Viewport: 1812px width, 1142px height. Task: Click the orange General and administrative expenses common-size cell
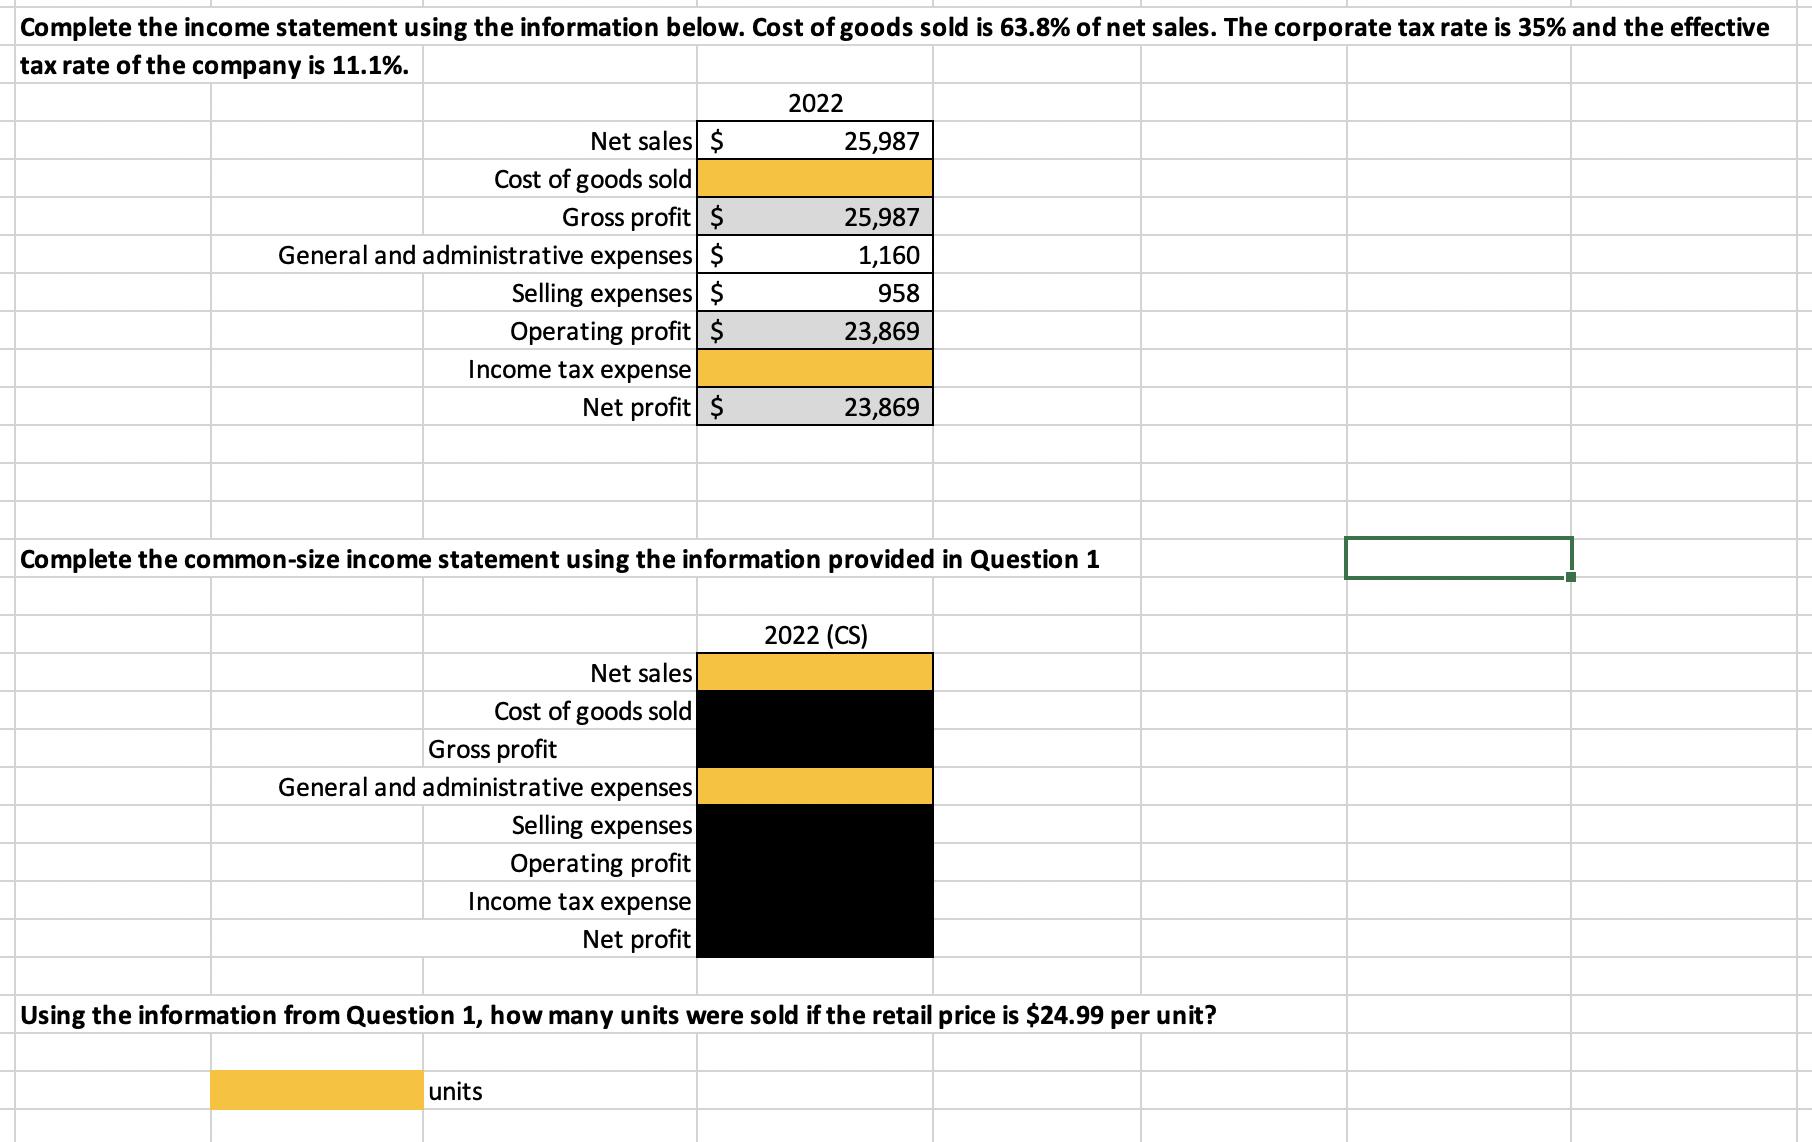click(x=815, y=787)
